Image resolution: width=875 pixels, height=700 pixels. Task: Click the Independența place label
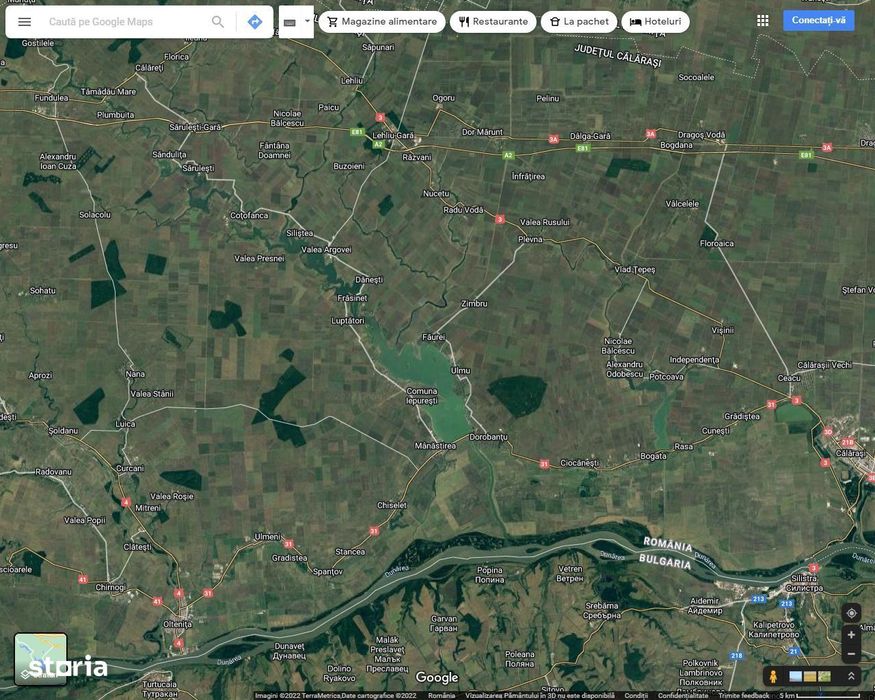click(694, 359)
